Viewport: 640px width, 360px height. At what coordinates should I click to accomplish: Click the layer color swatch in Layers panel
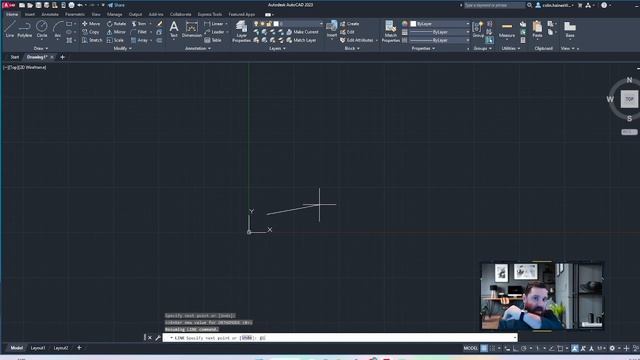click(x=276, y=24)
